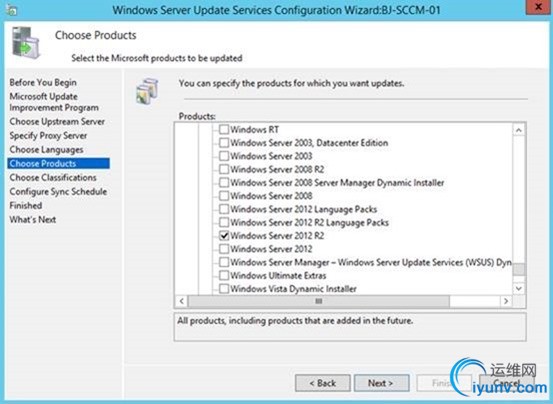
Task: Click the down arrow of products list scrollbar
Action: pyautogui.click(x=518, y=288)
